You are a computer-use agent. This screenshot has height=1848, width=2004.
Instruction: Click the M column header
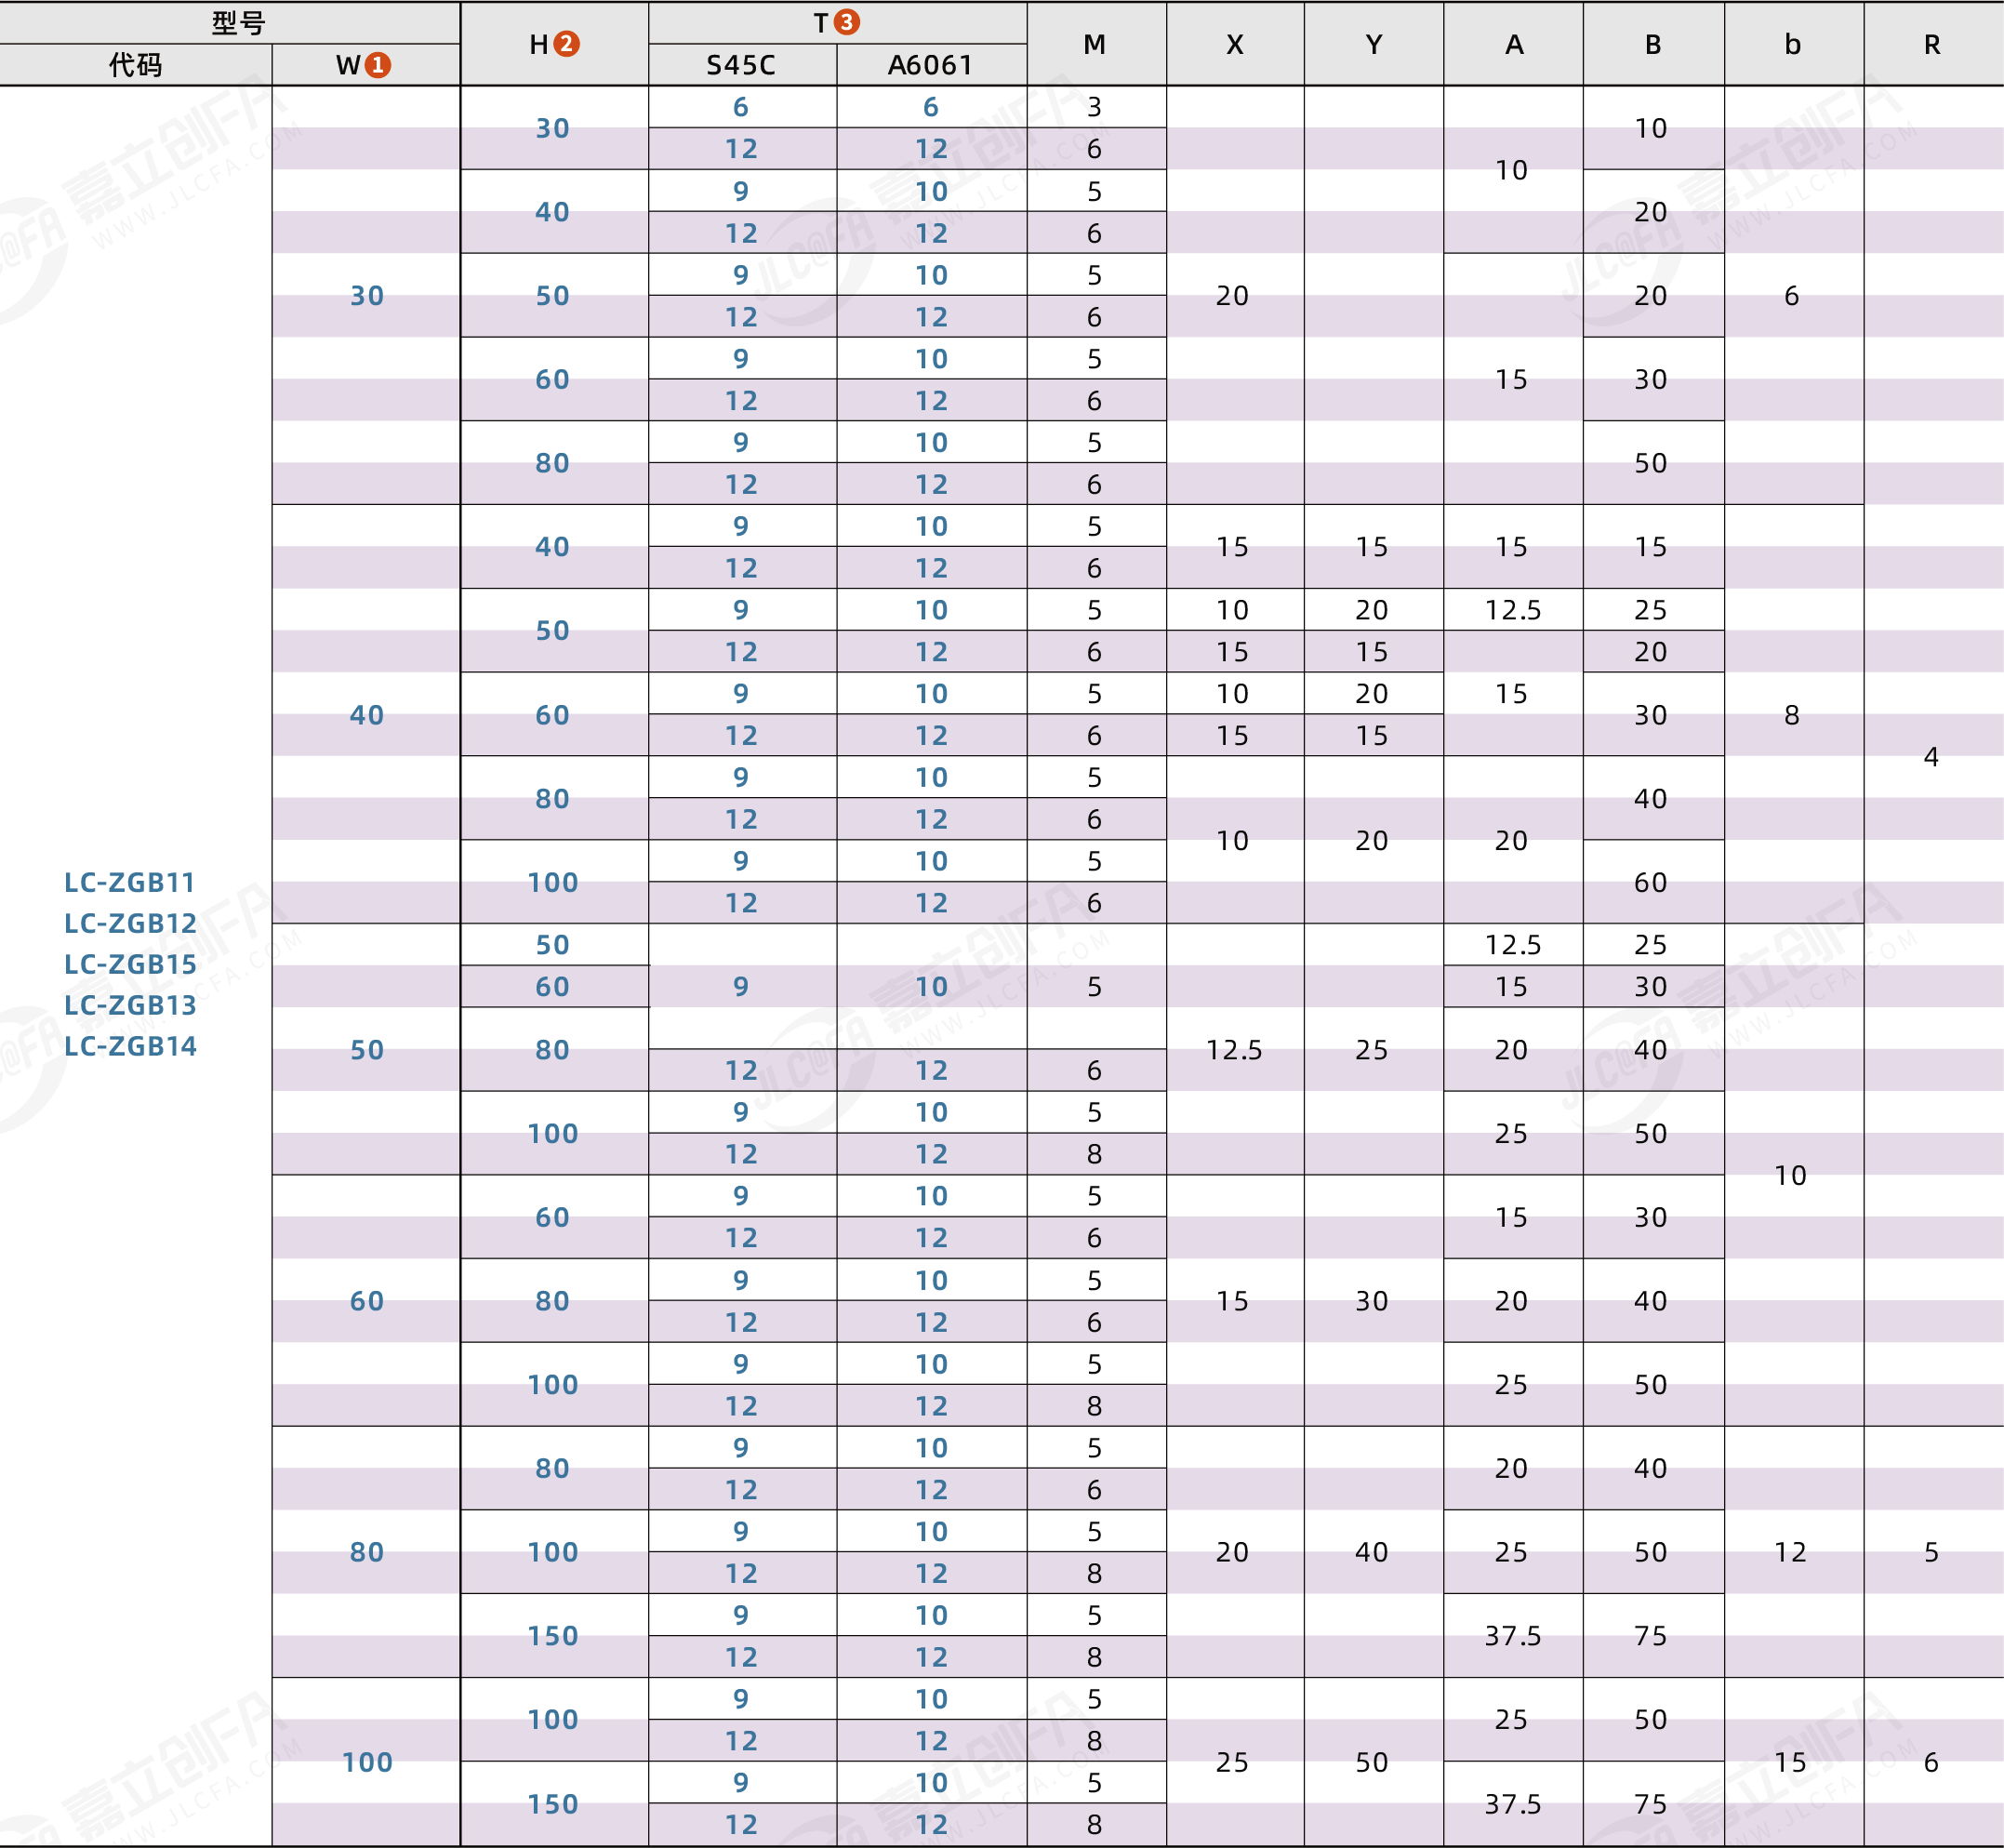click(x=1095, y=44)
